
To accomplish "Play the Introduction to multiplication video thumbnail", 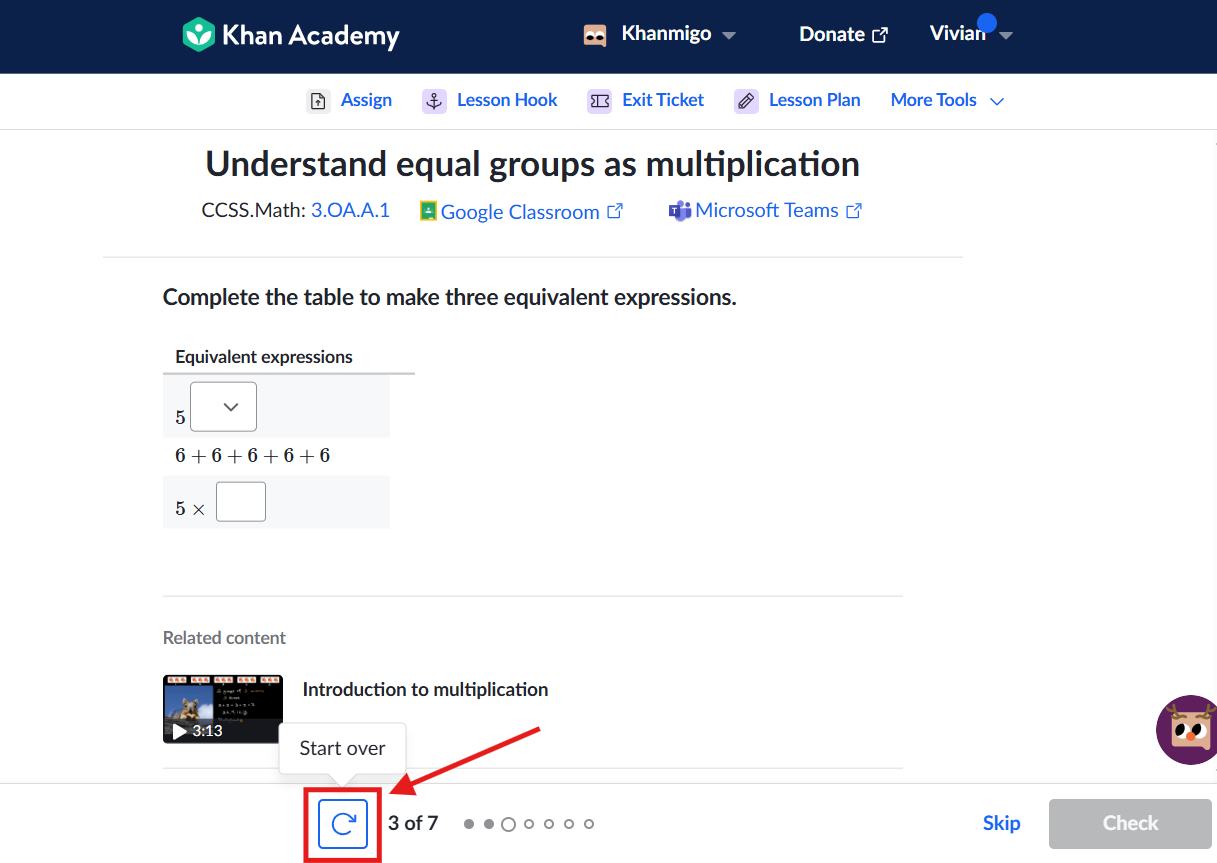I will click(x=223, y=709).
